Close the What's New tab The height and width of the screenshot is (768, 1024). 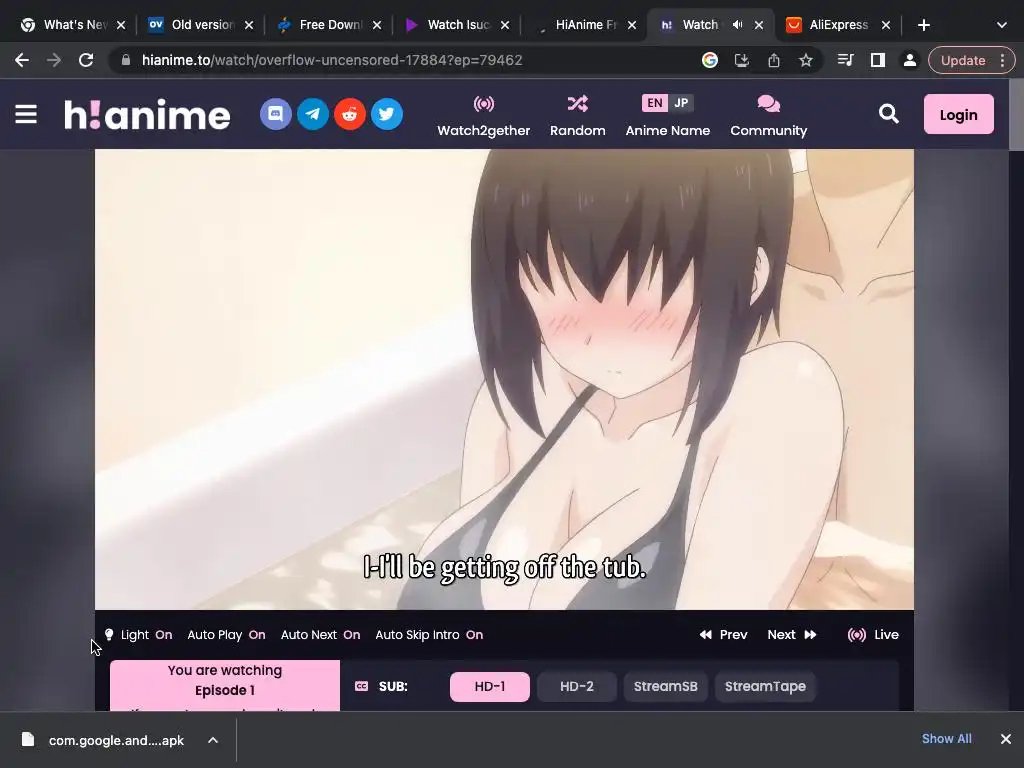tap(121, 25)
